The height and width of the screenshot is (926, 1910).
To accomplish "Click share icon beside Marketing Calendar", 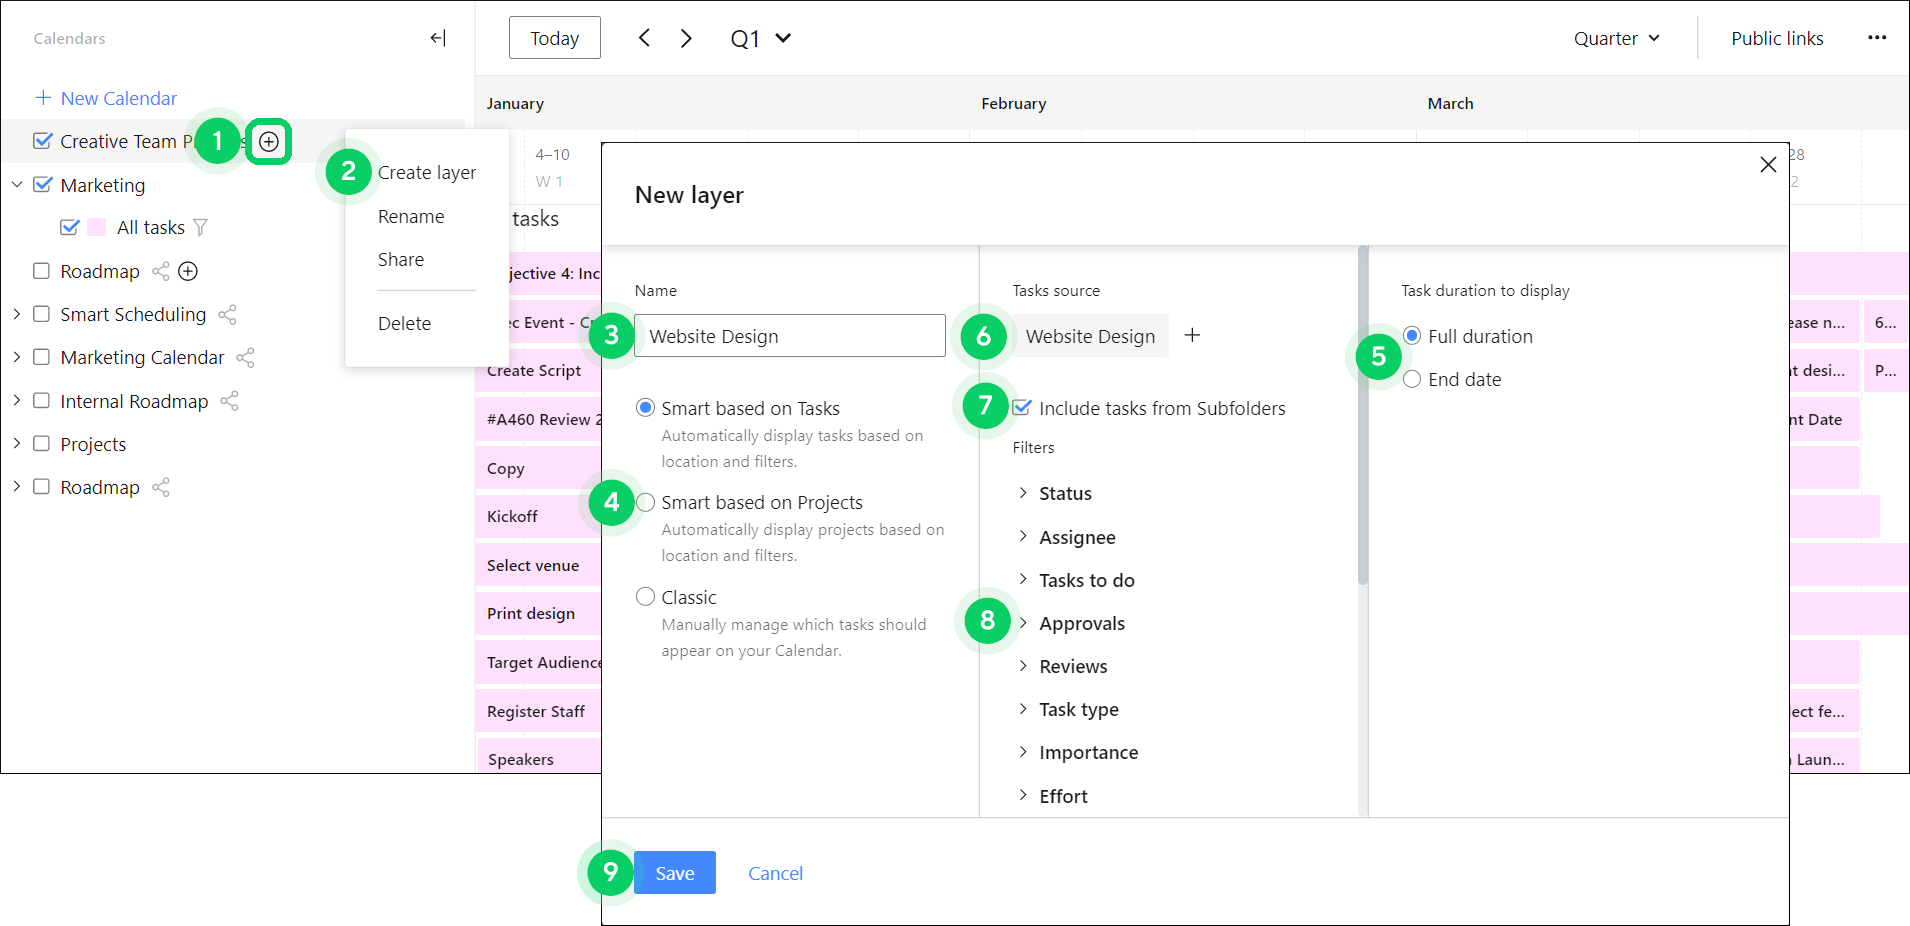I will point(246,358).
